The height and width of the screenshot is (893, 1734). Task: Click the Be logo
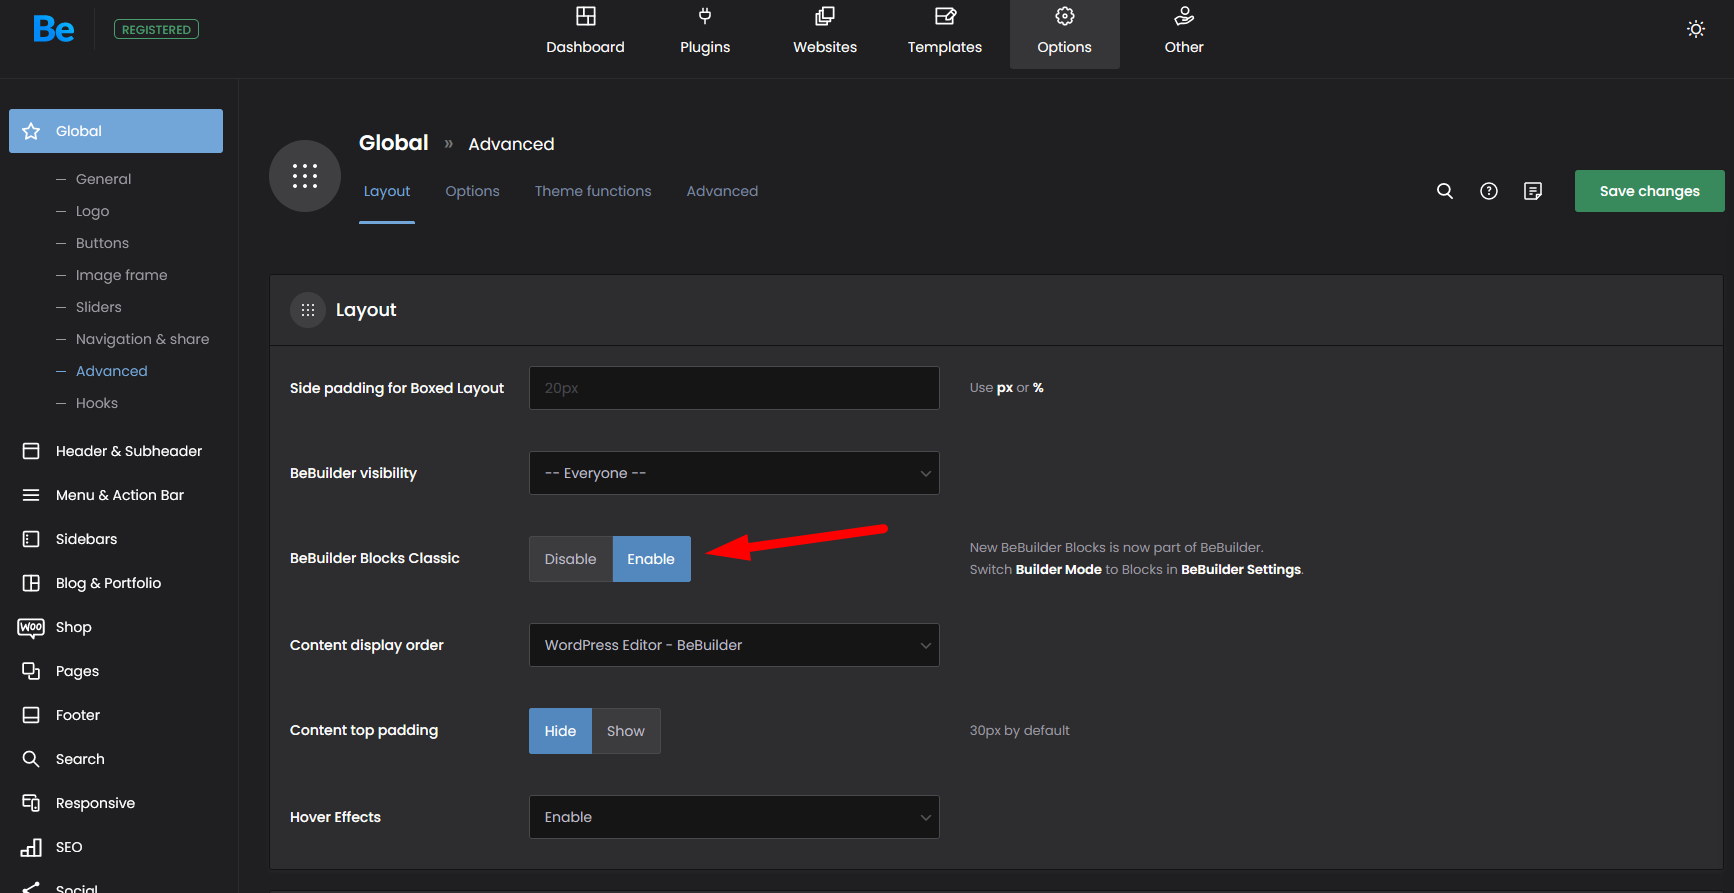point(54,29)
